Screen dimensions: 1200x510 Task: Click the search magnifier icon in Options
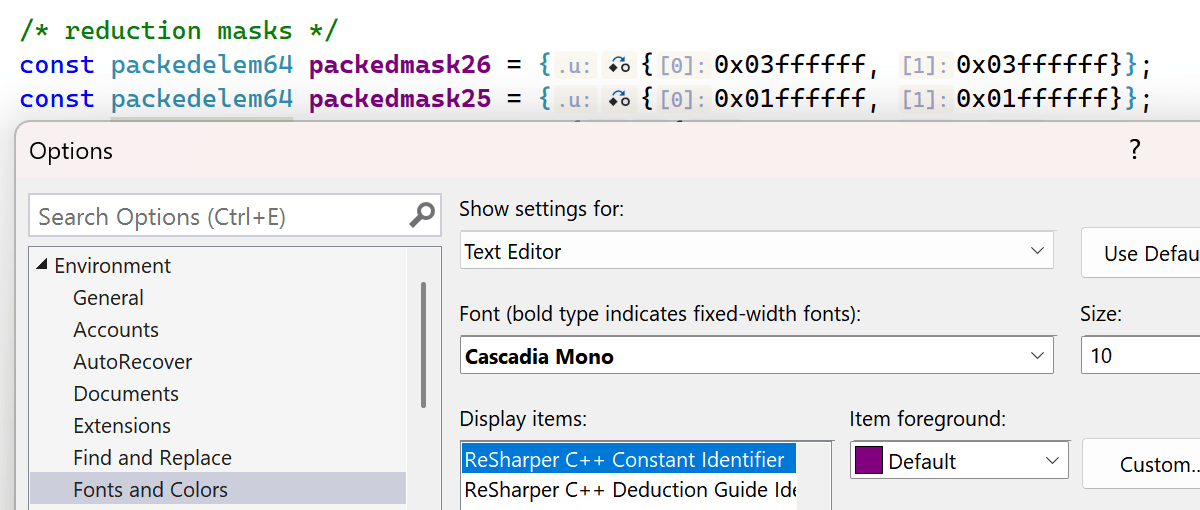[x=422, y=215]
